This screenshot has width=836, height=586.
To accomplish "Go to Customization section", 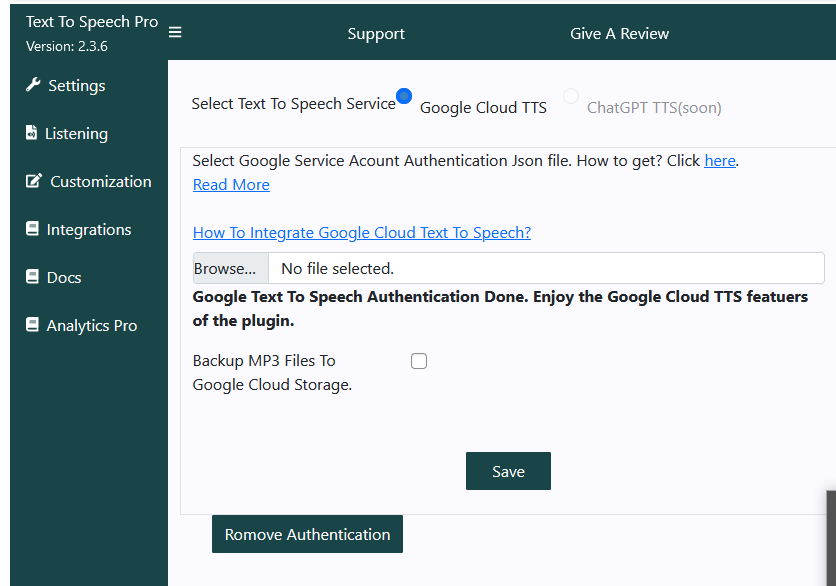I will pos(101,182).
